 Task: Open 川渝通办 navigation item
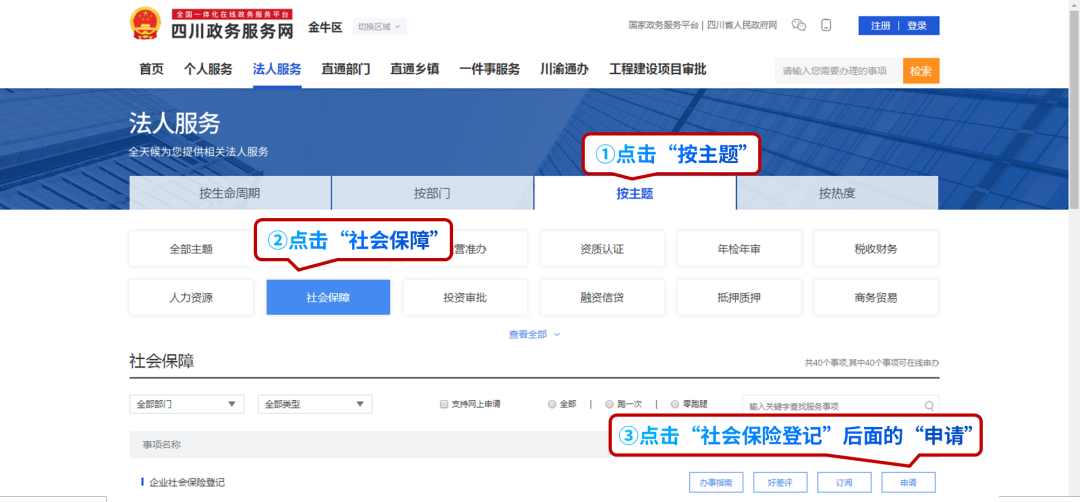[x=565, y=69]
